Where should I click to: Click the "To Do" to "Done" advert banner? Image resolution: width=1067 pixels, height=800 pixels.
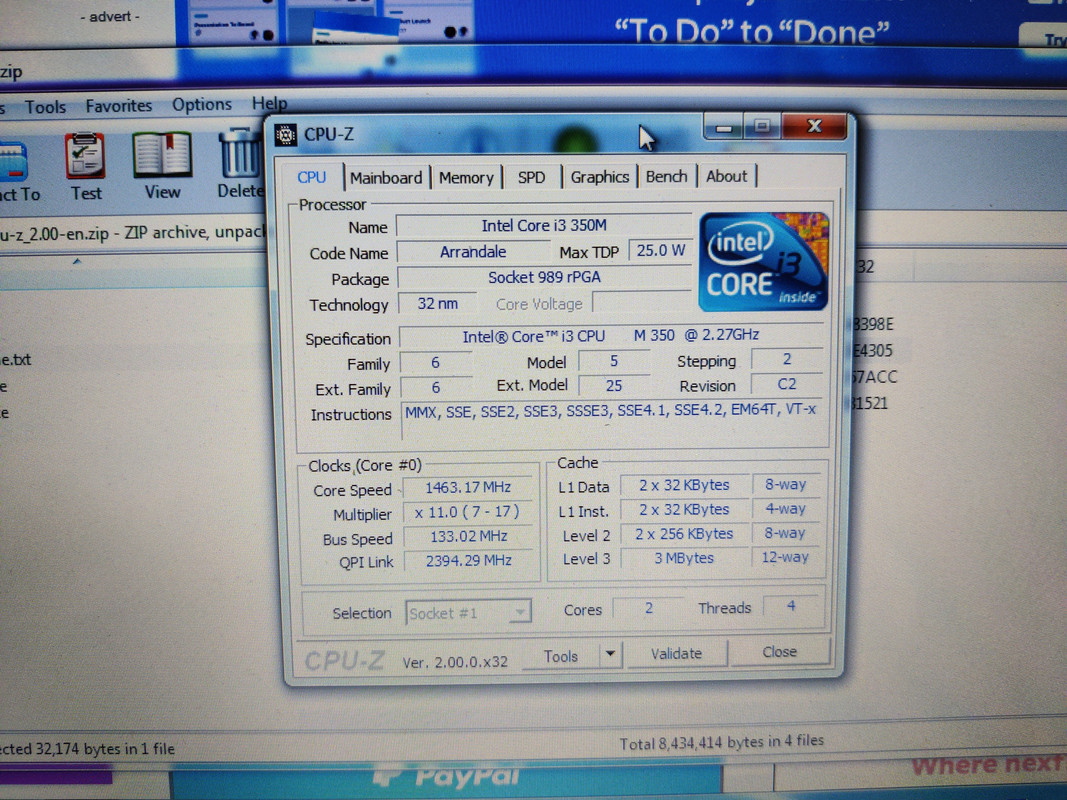pyautogui.click(x=751, y=31)
